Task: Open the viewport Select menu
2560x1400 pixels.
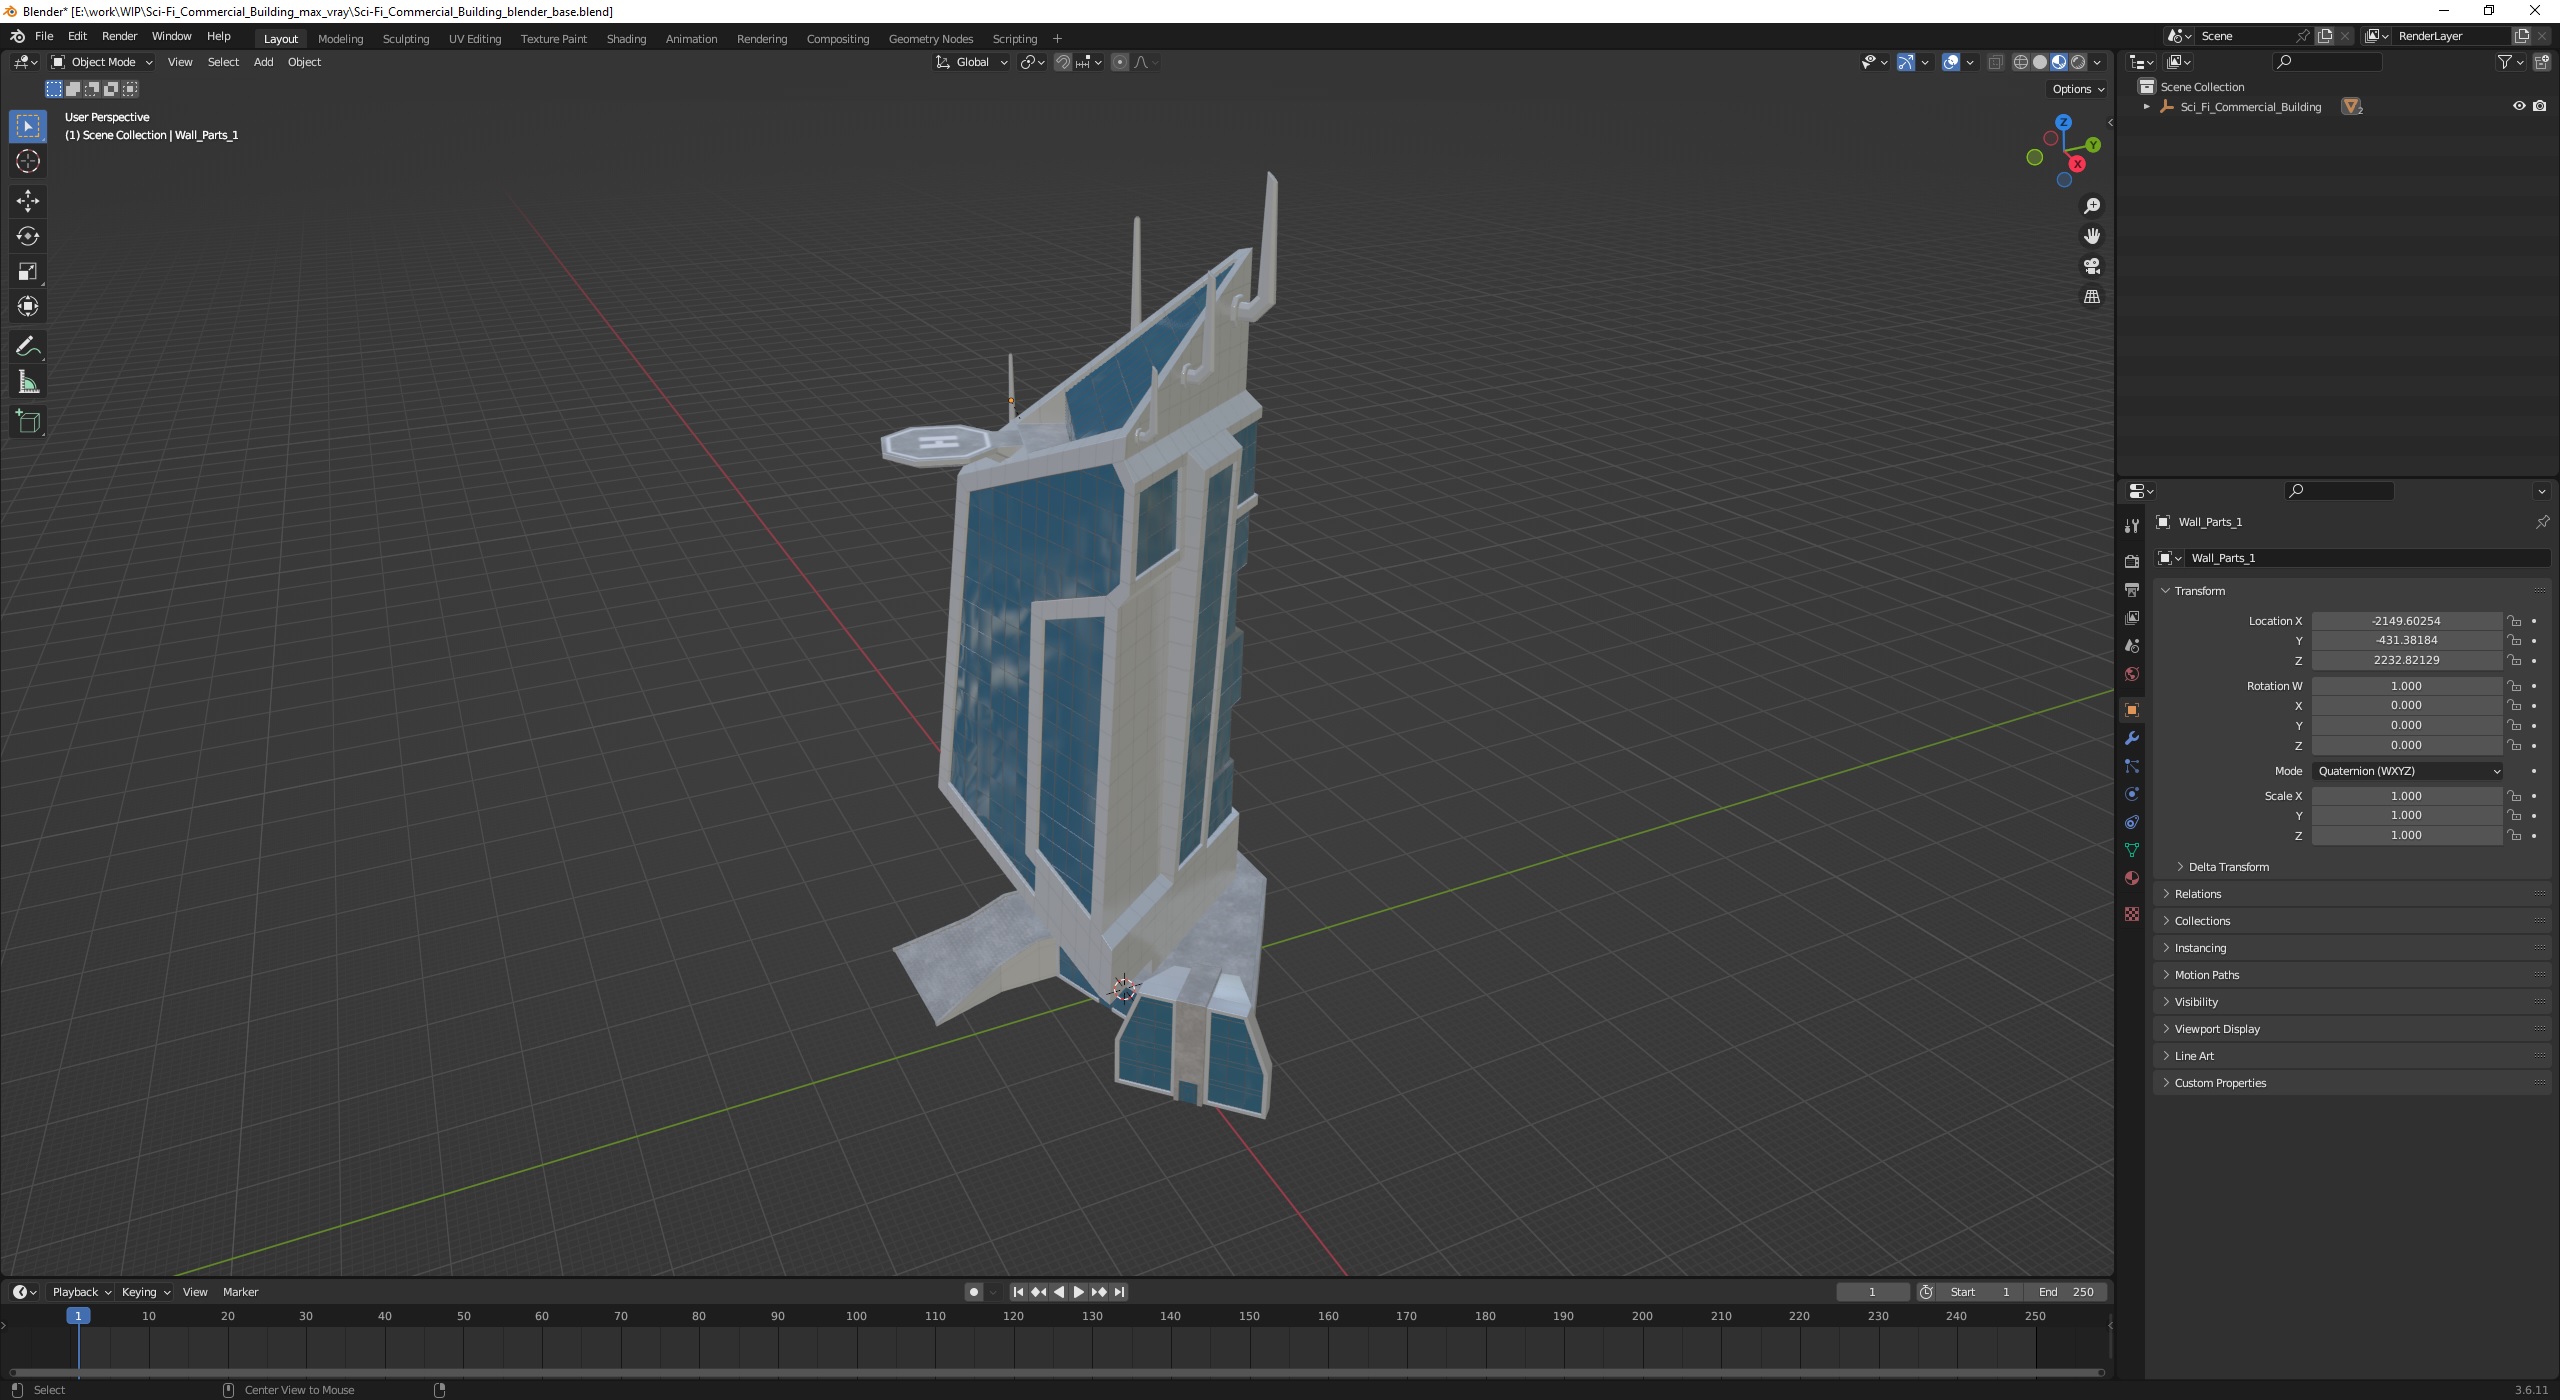Action: point(223,62)
